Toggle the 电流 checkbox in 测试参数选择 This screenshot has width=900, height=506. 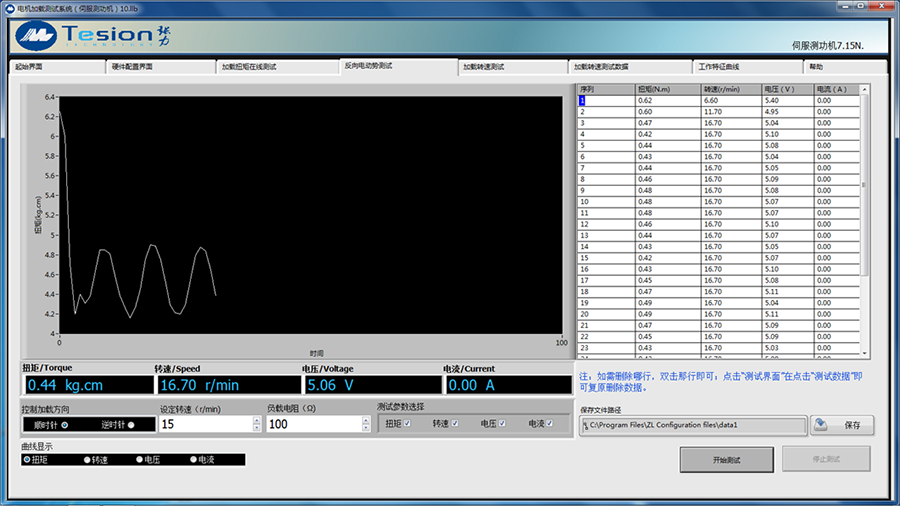550,424
